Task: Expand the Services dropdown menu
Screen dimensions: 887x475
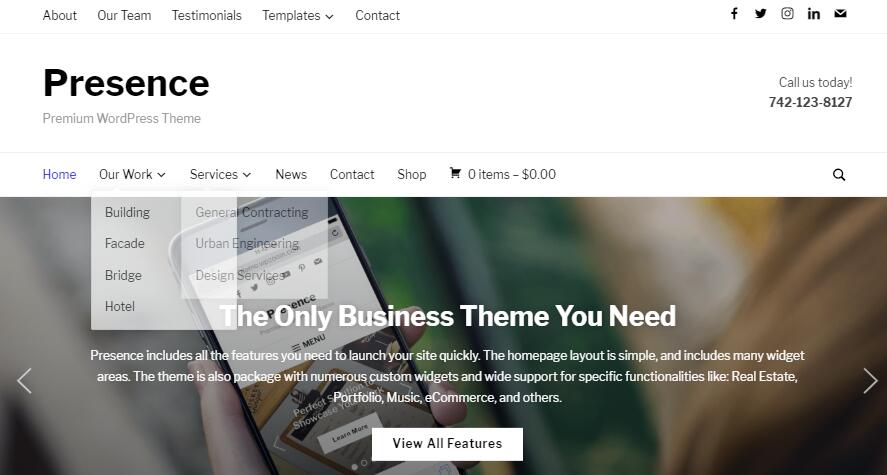Action: point(221,174)
